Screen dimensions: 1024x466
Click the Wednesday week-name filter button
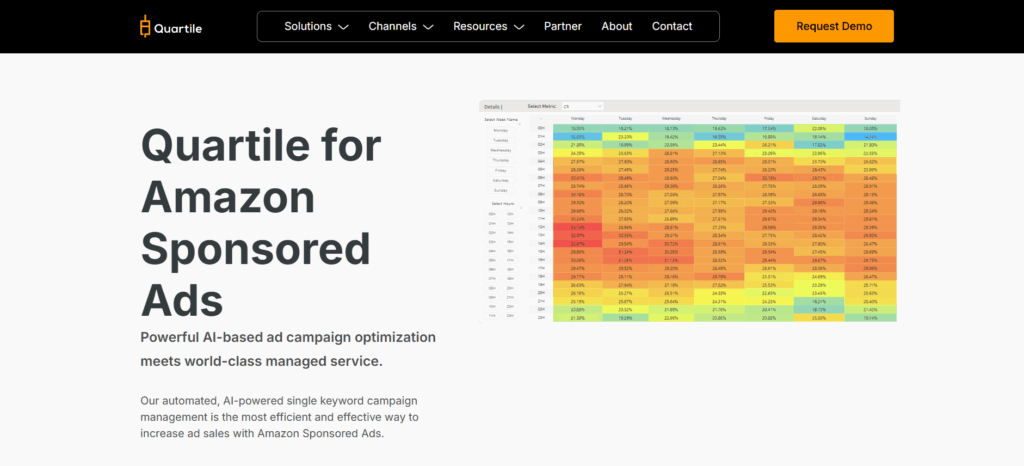501,150
